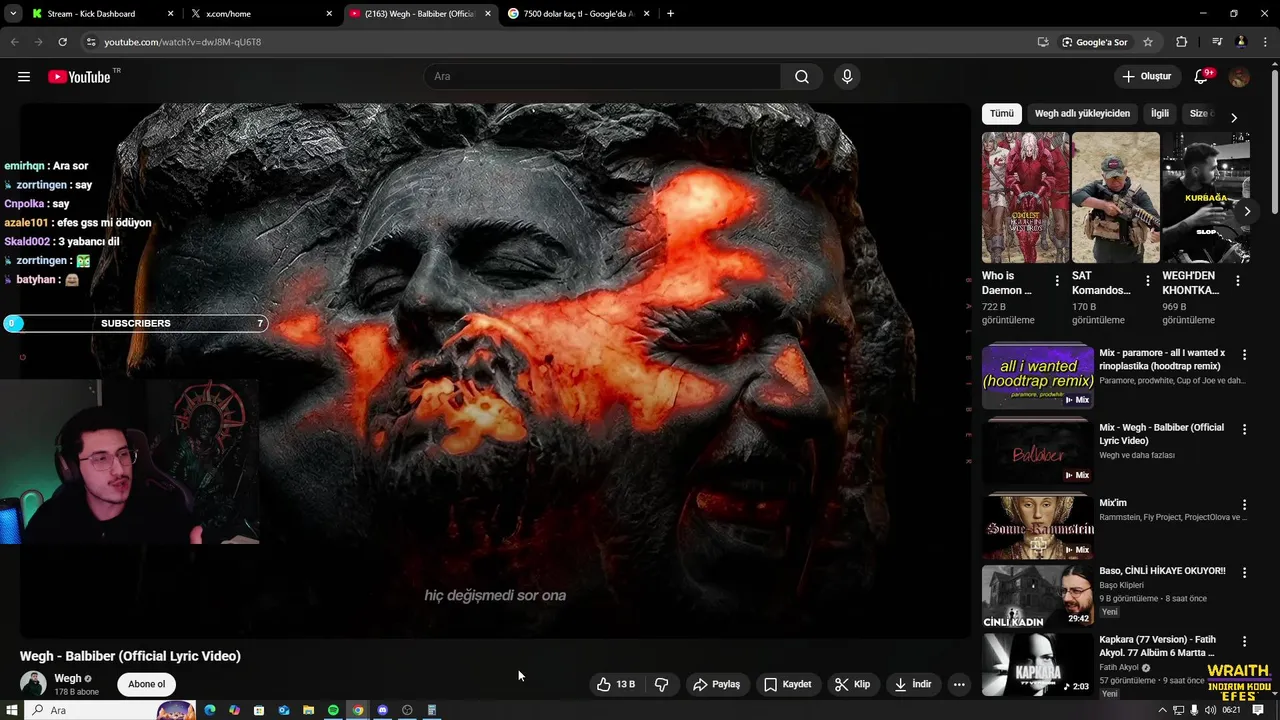Click the search magnifier button

click(x=802, y=77)
